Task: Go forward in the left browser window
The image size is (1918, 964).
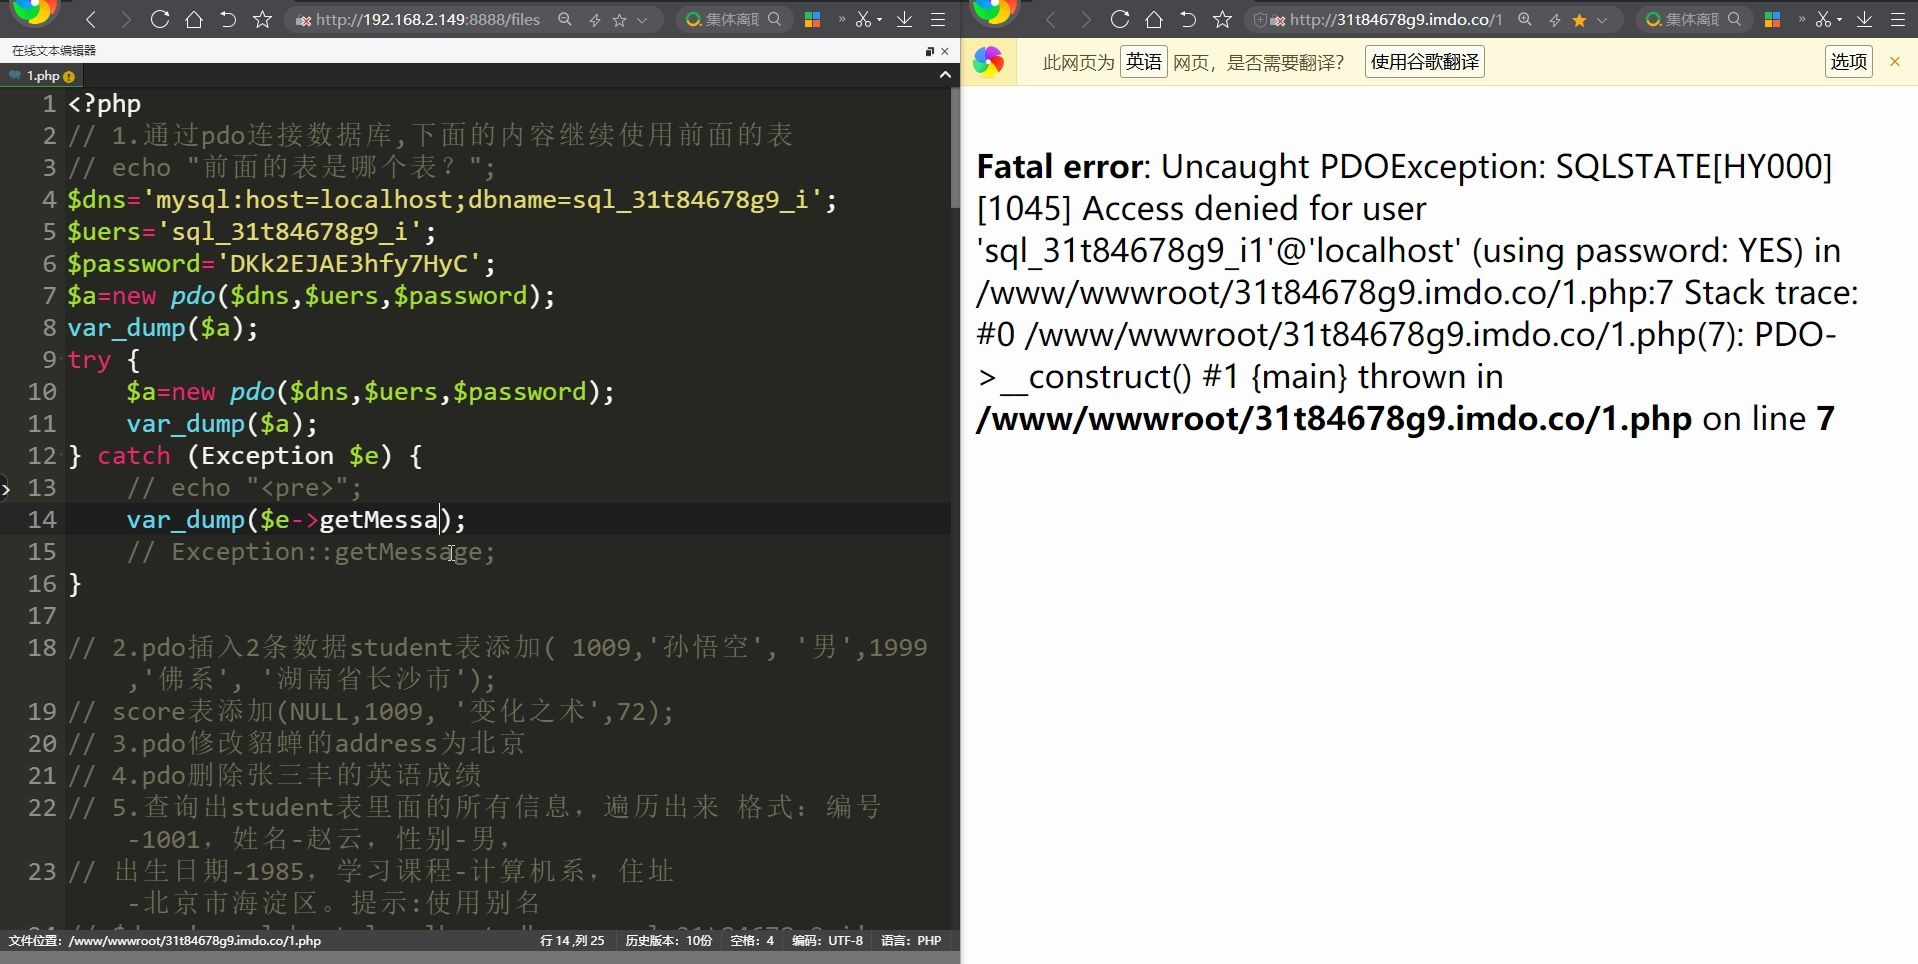Action: pos(125,19)
